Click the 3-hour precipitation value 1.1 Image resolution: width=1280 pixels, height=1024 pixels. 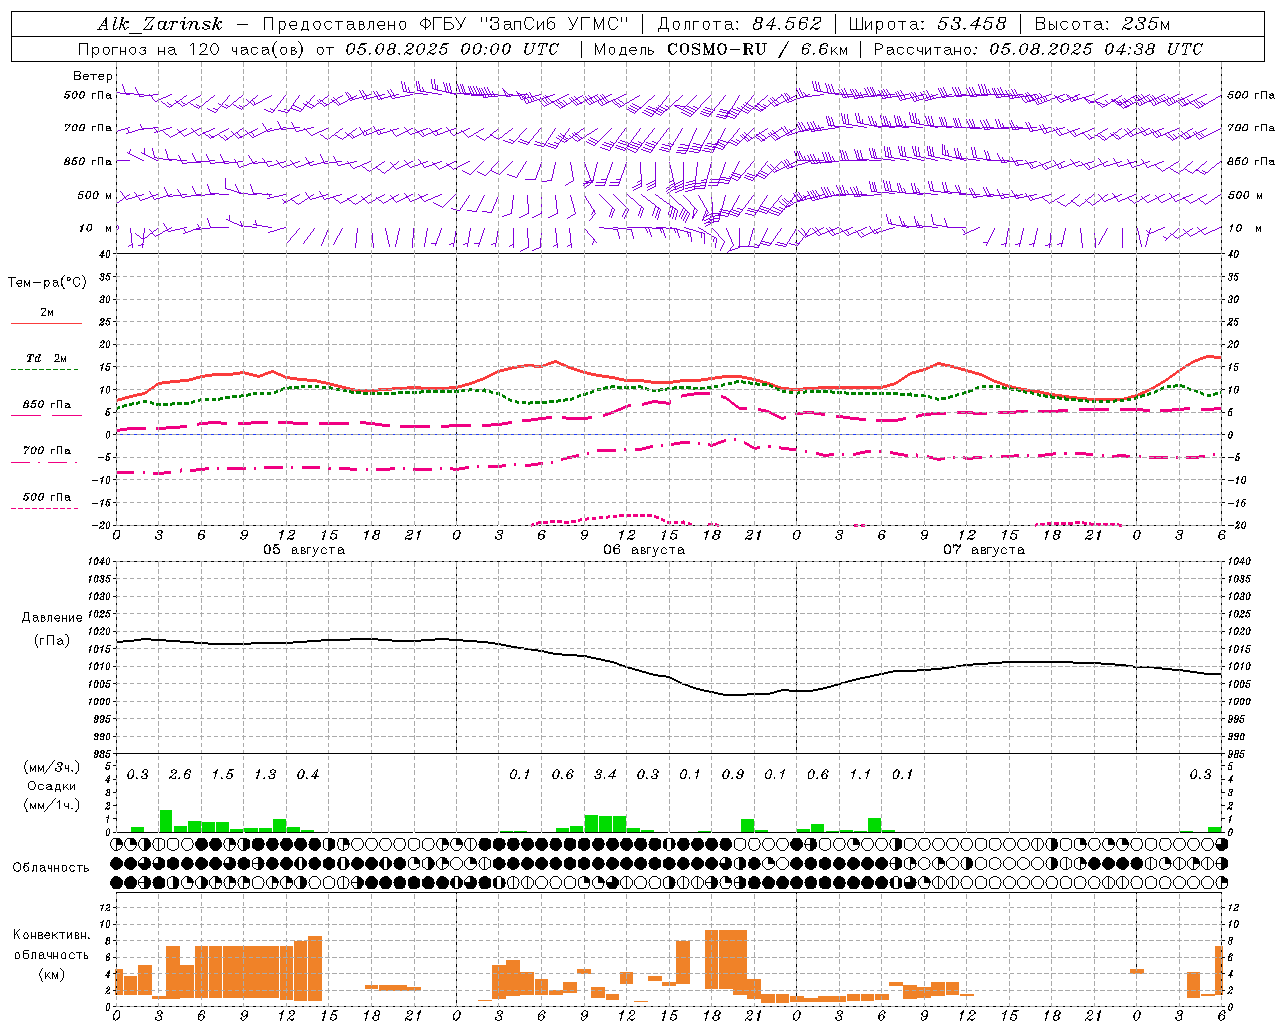pos(860,774)
